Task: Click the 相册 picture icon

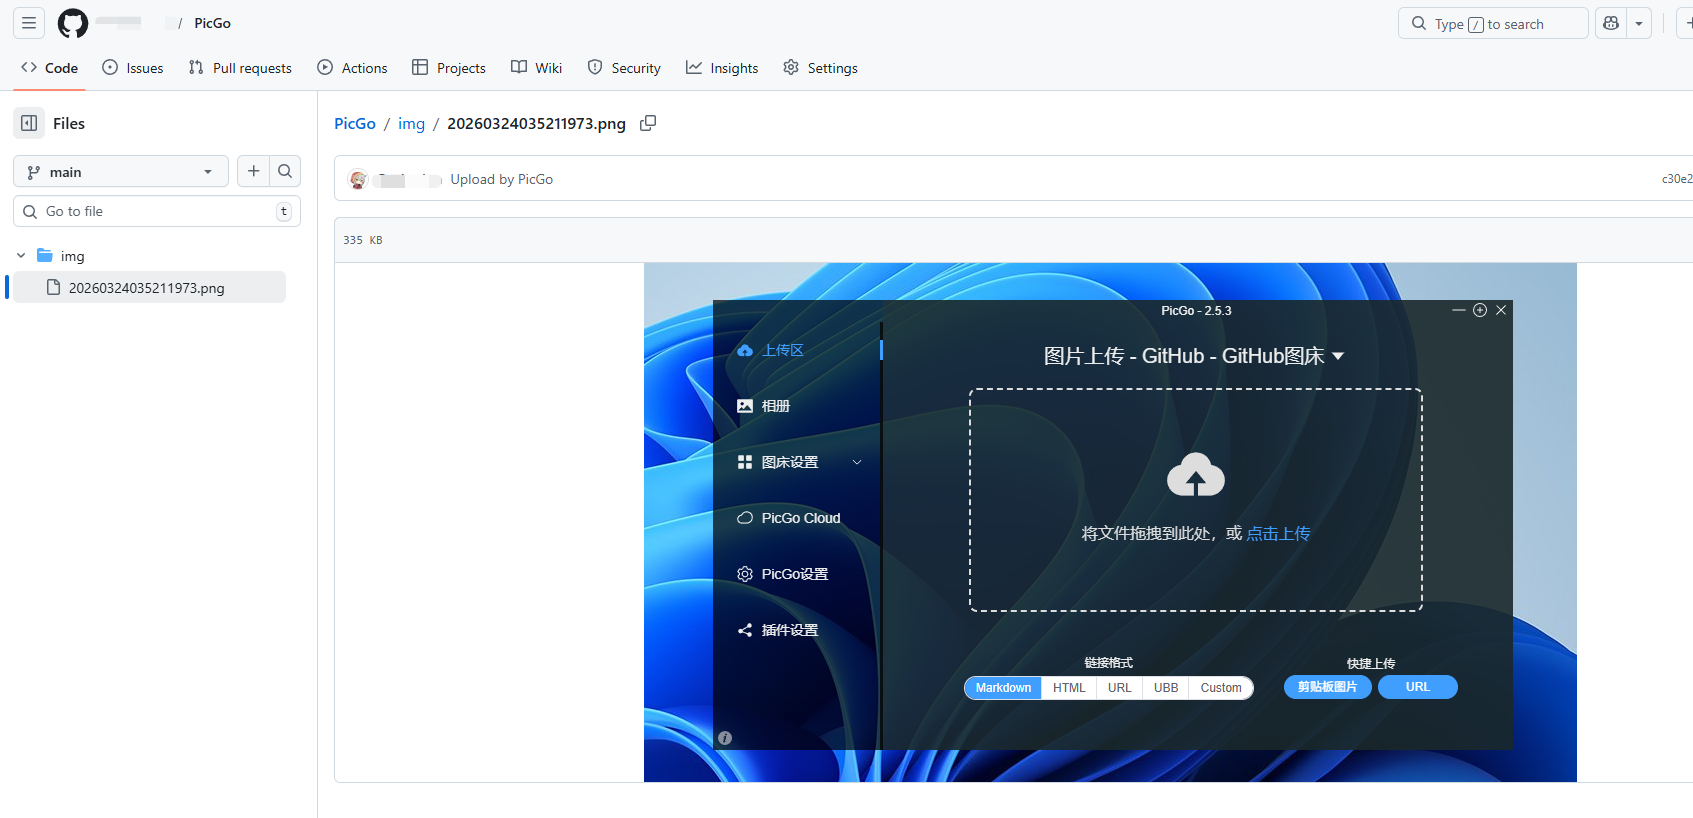Action: point(745,406)
